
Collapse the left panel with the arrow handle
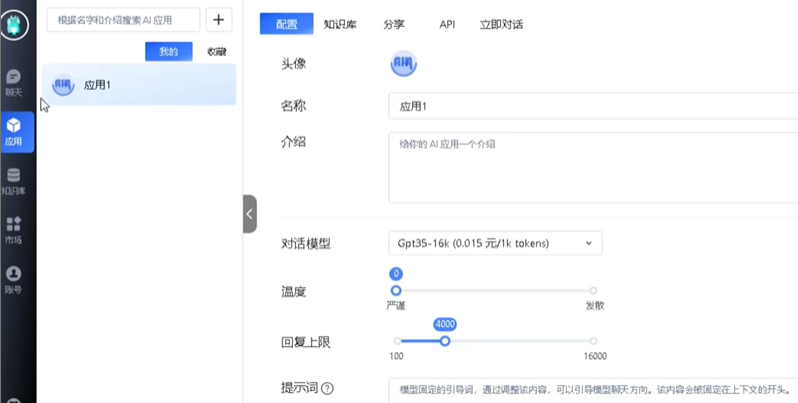(x=249, y=213)
